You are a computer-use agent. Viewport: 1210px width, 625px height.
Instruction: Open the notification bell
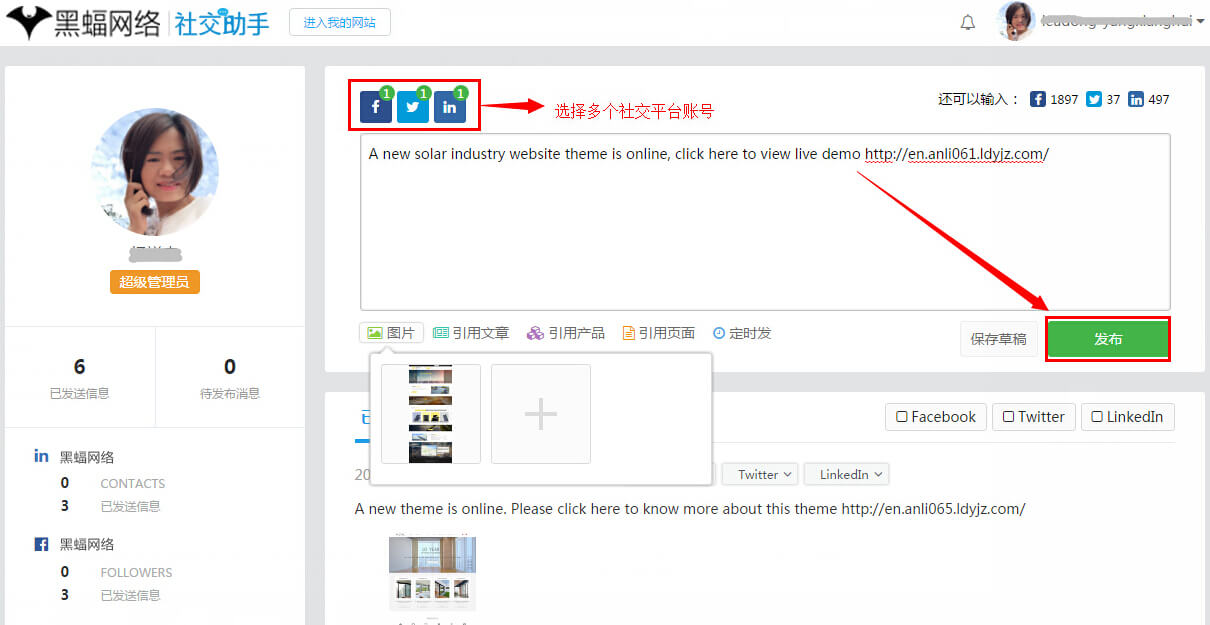tap(967, 23)
